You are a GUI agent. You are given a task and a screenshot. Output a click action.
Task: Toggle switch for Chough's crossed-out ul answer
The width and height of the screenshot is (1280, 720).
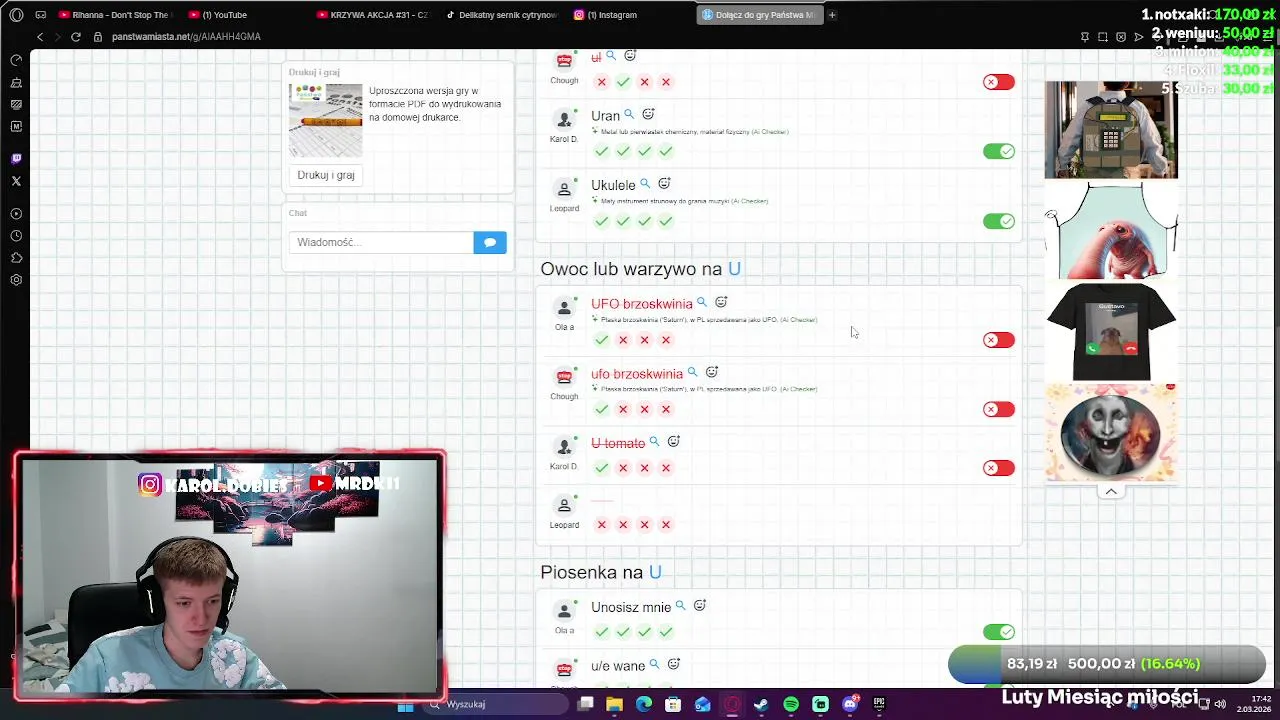[x=999, y=82]
